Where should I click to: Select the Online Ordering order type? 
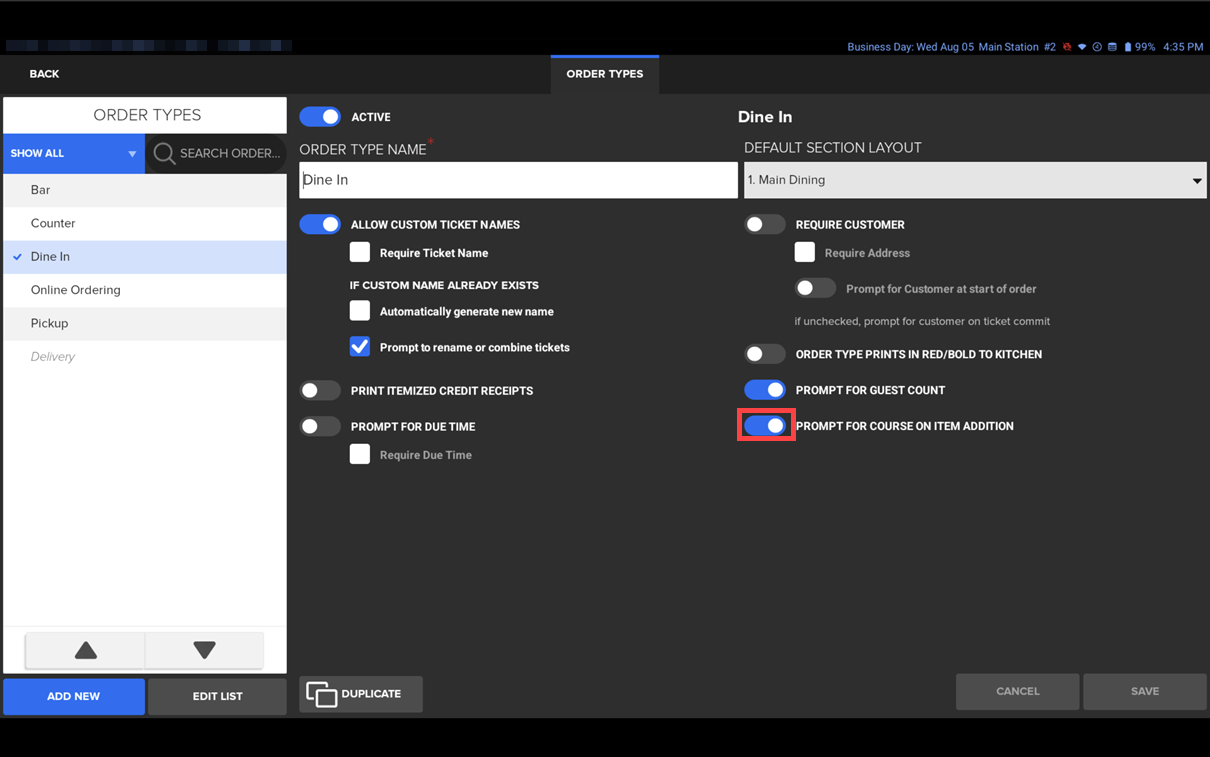[145, 290]
